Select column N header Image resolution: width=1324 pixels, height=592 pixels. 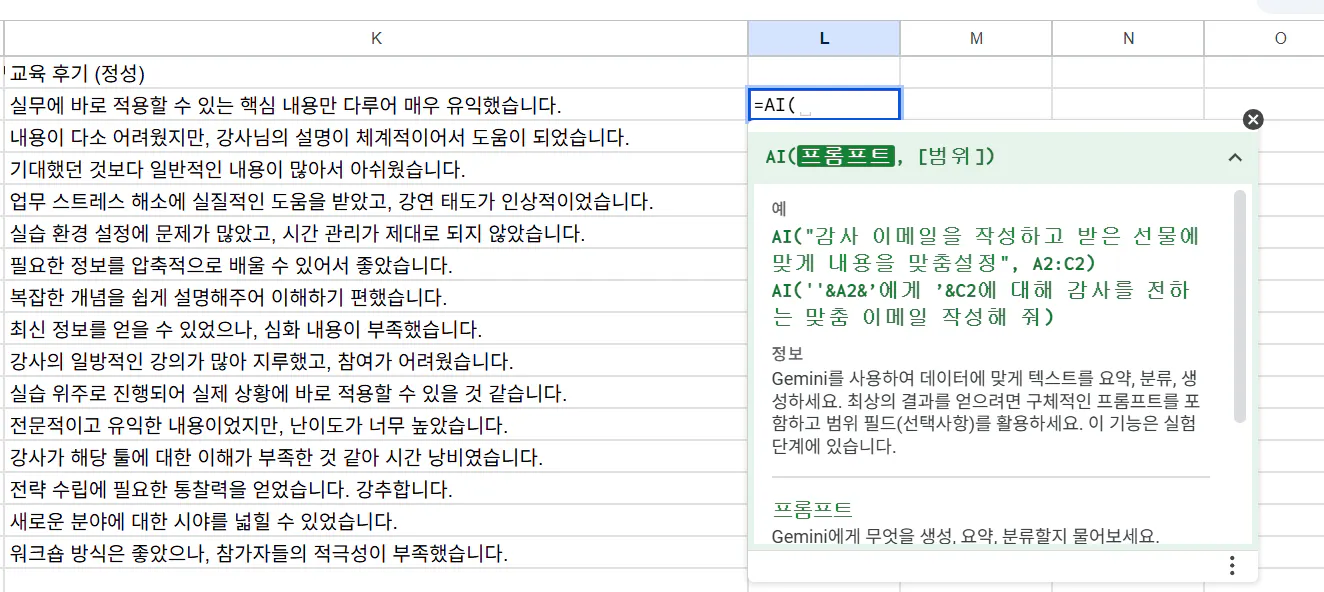point(1128,39)
